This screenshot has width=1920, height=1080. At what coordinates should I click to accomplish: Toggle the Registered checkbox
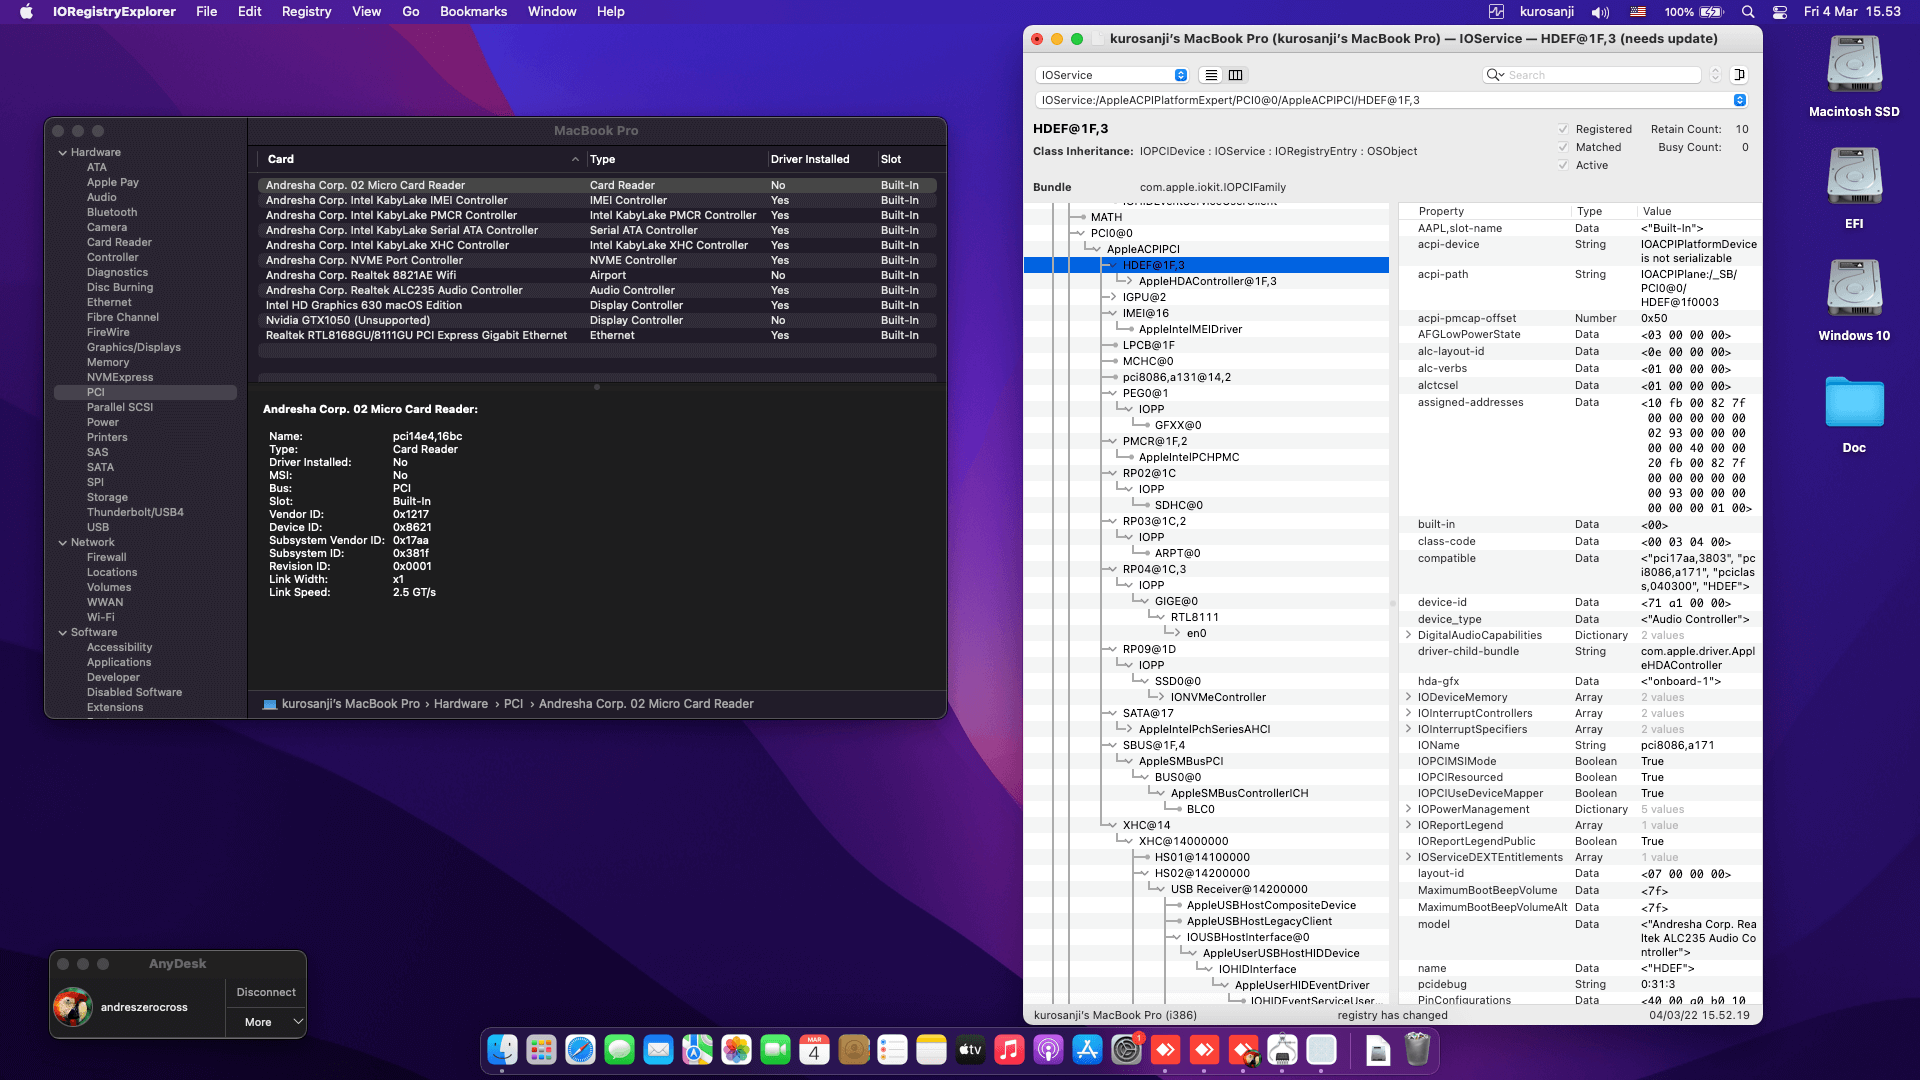click(1563, 129)
